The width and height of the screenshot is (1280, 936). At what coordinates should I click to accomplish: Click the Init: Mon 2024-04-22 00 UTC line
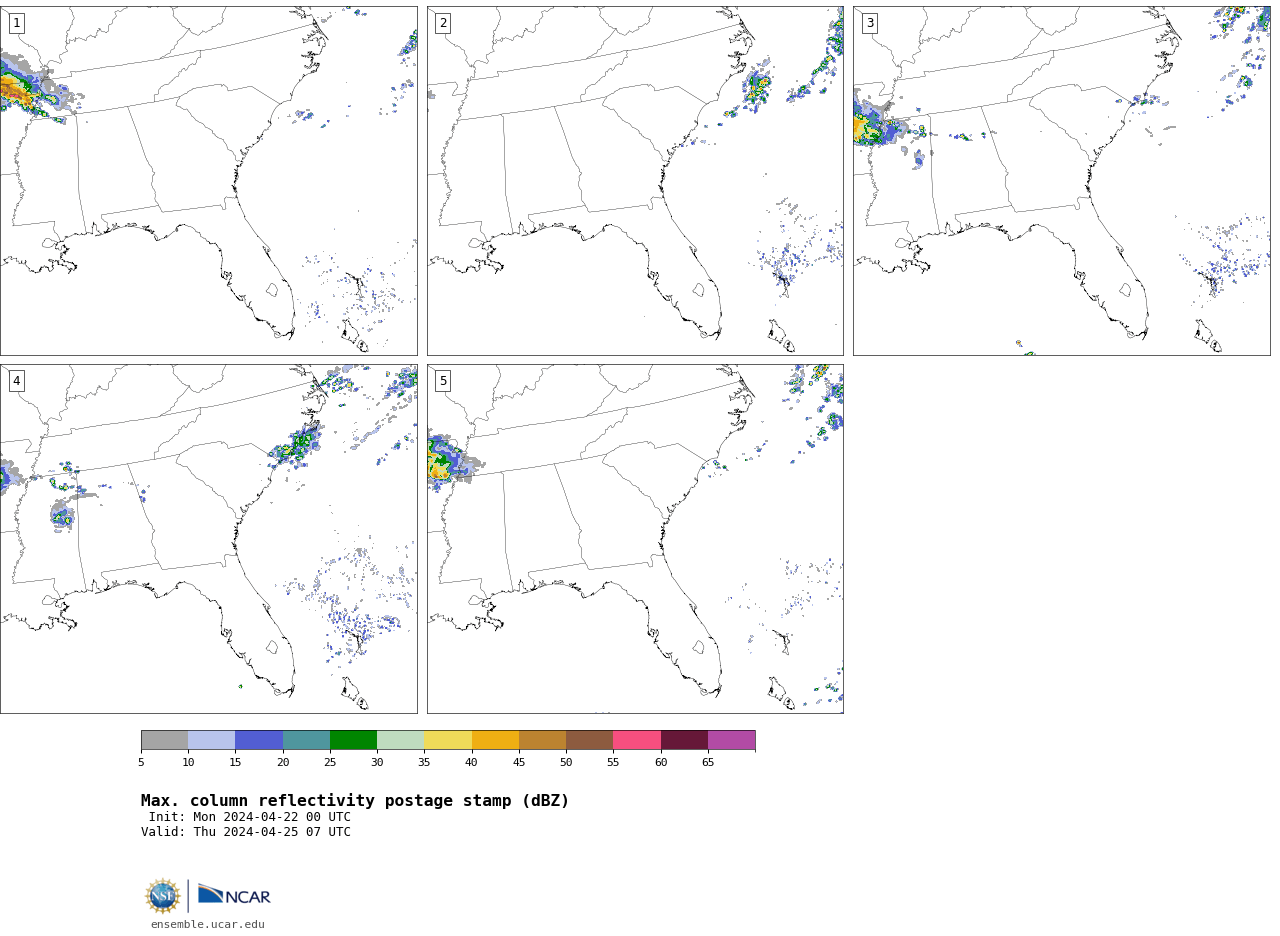tap(250, 817)
